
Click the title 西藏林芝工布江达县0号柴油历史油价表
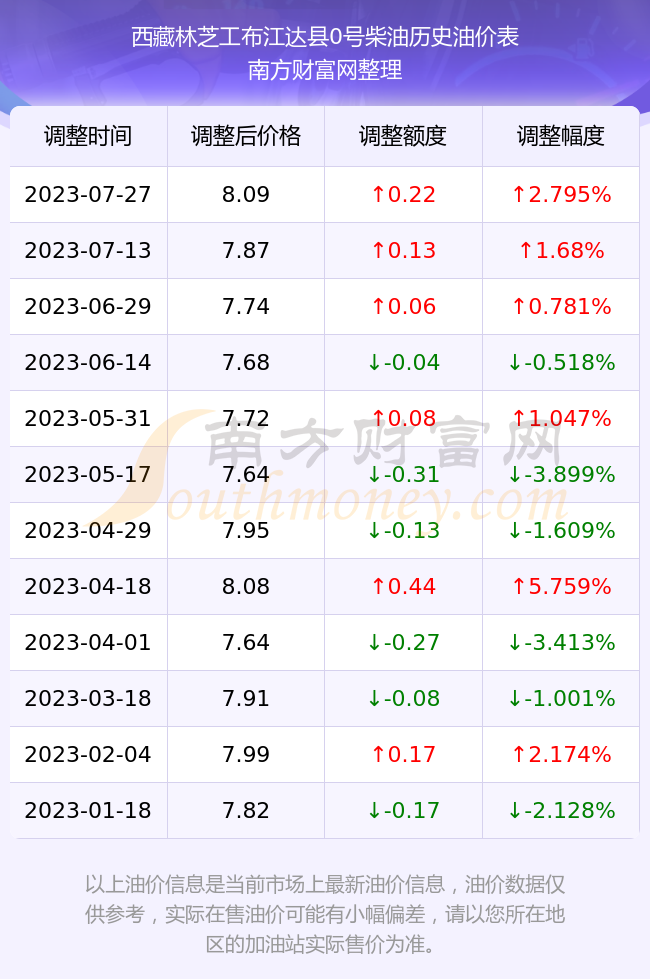[325, 38]
